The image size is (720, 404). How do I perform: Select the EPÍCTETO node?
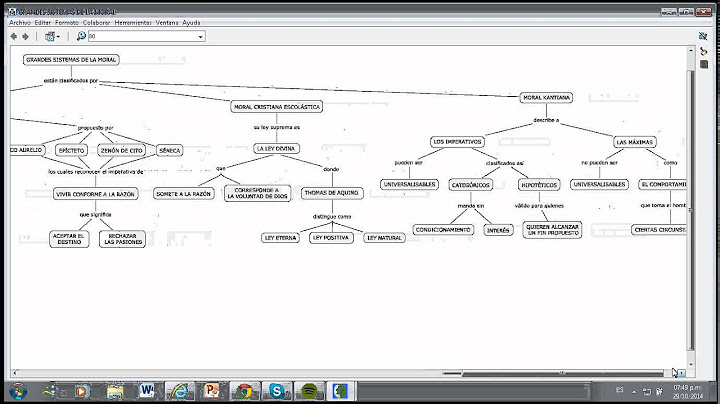72,150
